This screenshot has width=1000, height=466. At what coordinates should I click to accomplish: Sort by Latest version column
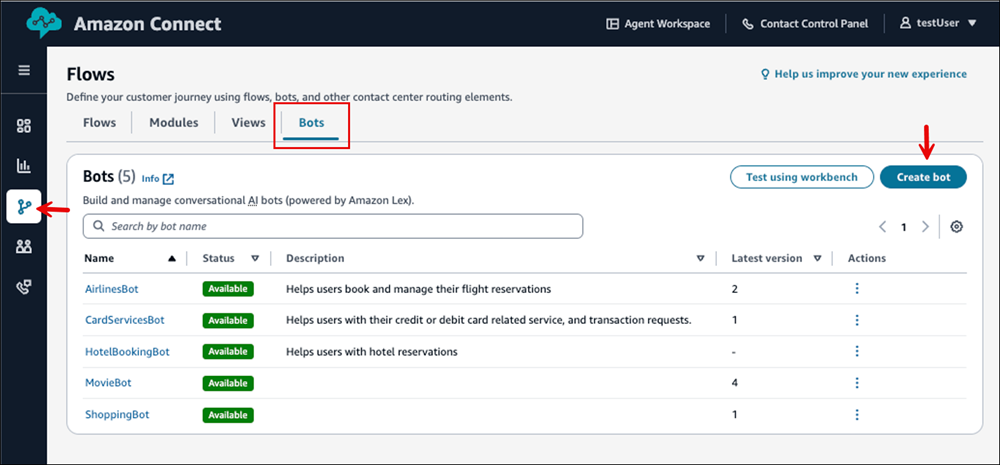pyautogui.click(x=818, y=259)
